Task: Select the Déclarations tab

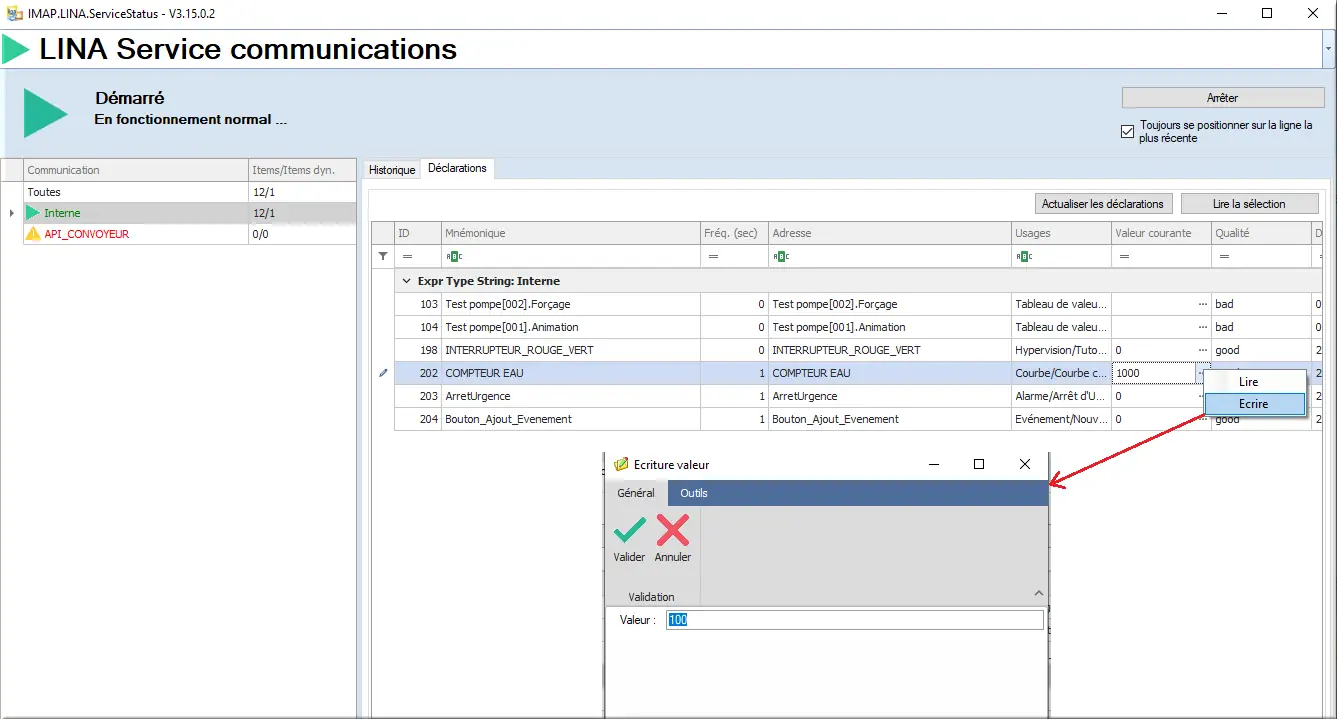Action: pos(457,168)
